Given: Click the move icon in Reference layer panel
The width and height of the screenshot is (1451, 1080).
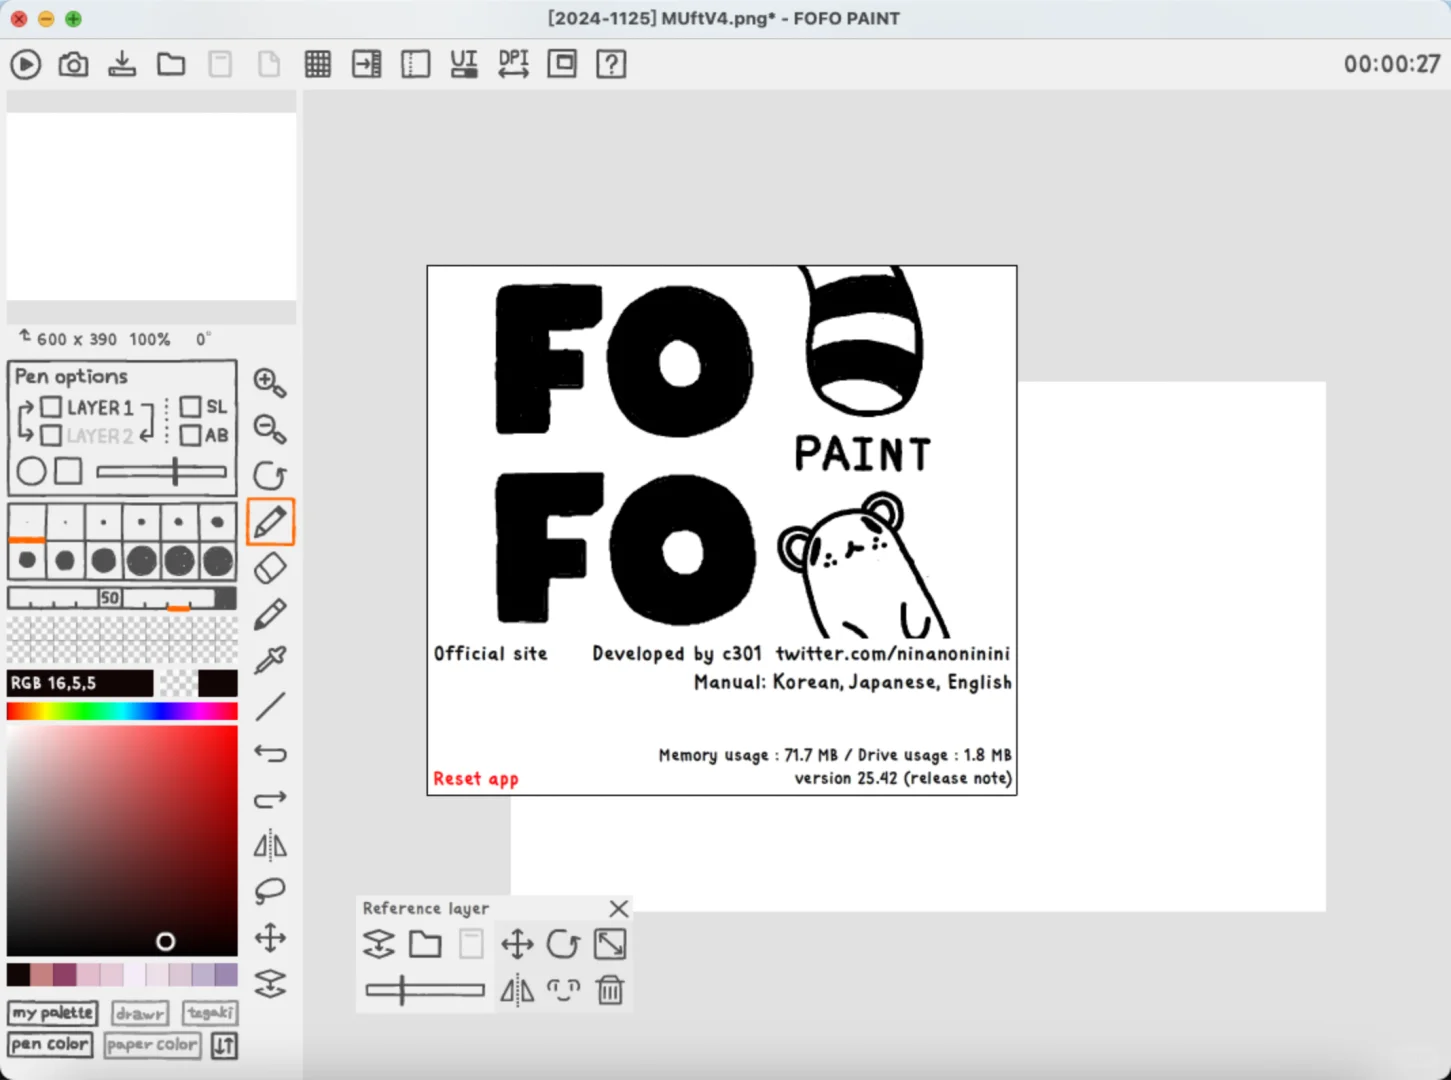Looking at the screenshot, I should coord(517,944).
